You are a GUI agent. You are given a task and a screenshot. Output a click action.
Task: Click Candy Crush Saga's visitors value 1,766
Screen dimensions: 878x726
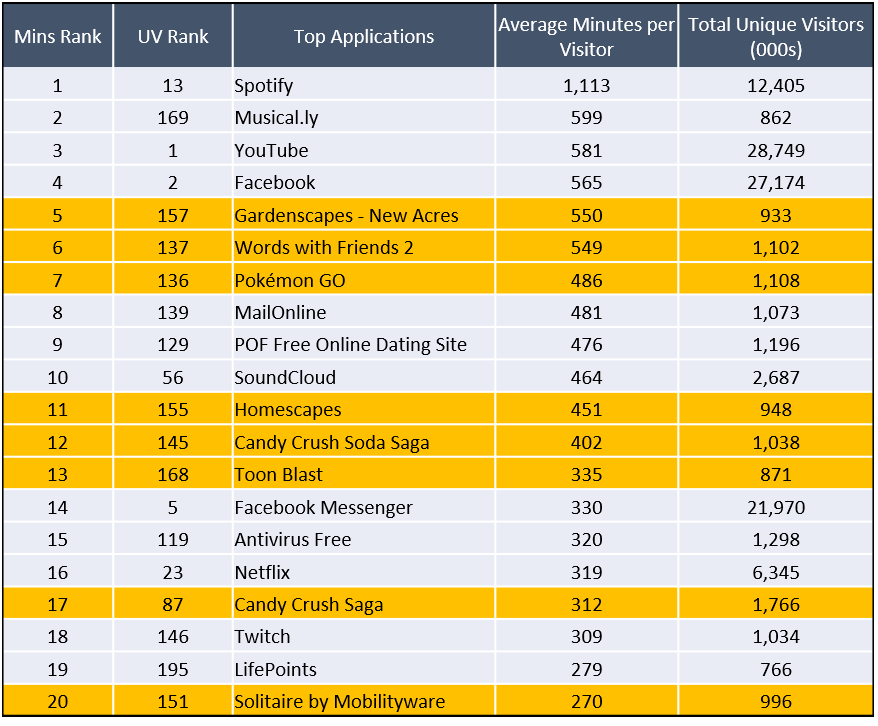point(776,605)
